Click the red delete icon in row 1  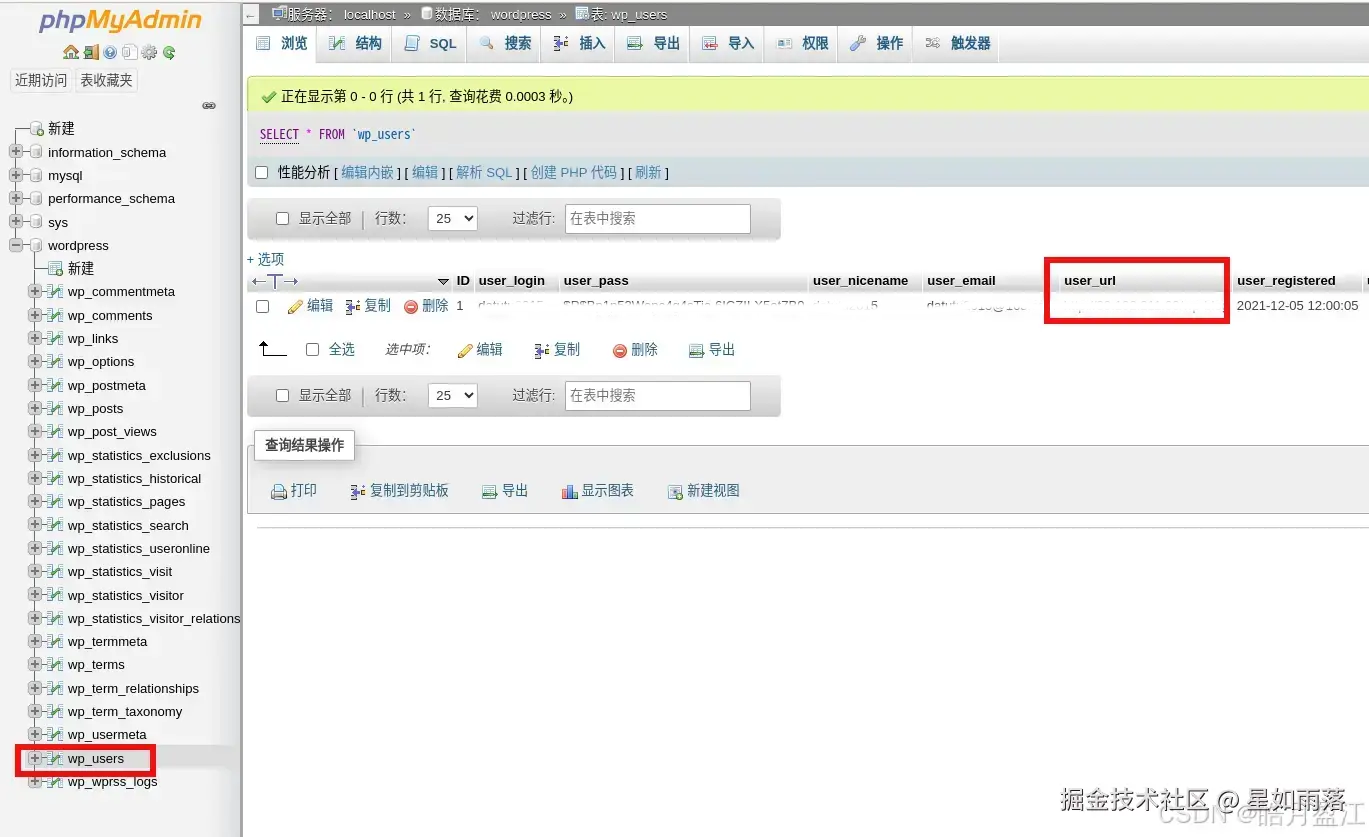pos(411,306)
